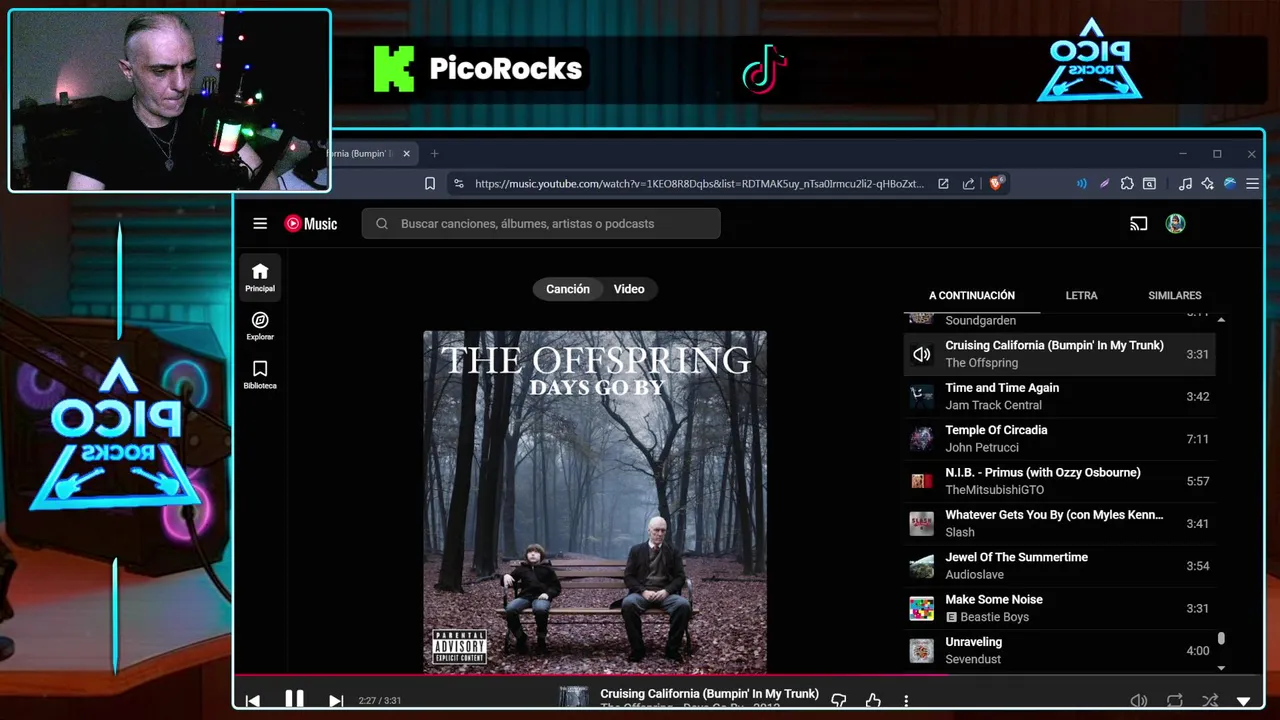The image size is (1280, 720).
Task: Click the queue scroll down arrow
Action: pos(1221,667)
